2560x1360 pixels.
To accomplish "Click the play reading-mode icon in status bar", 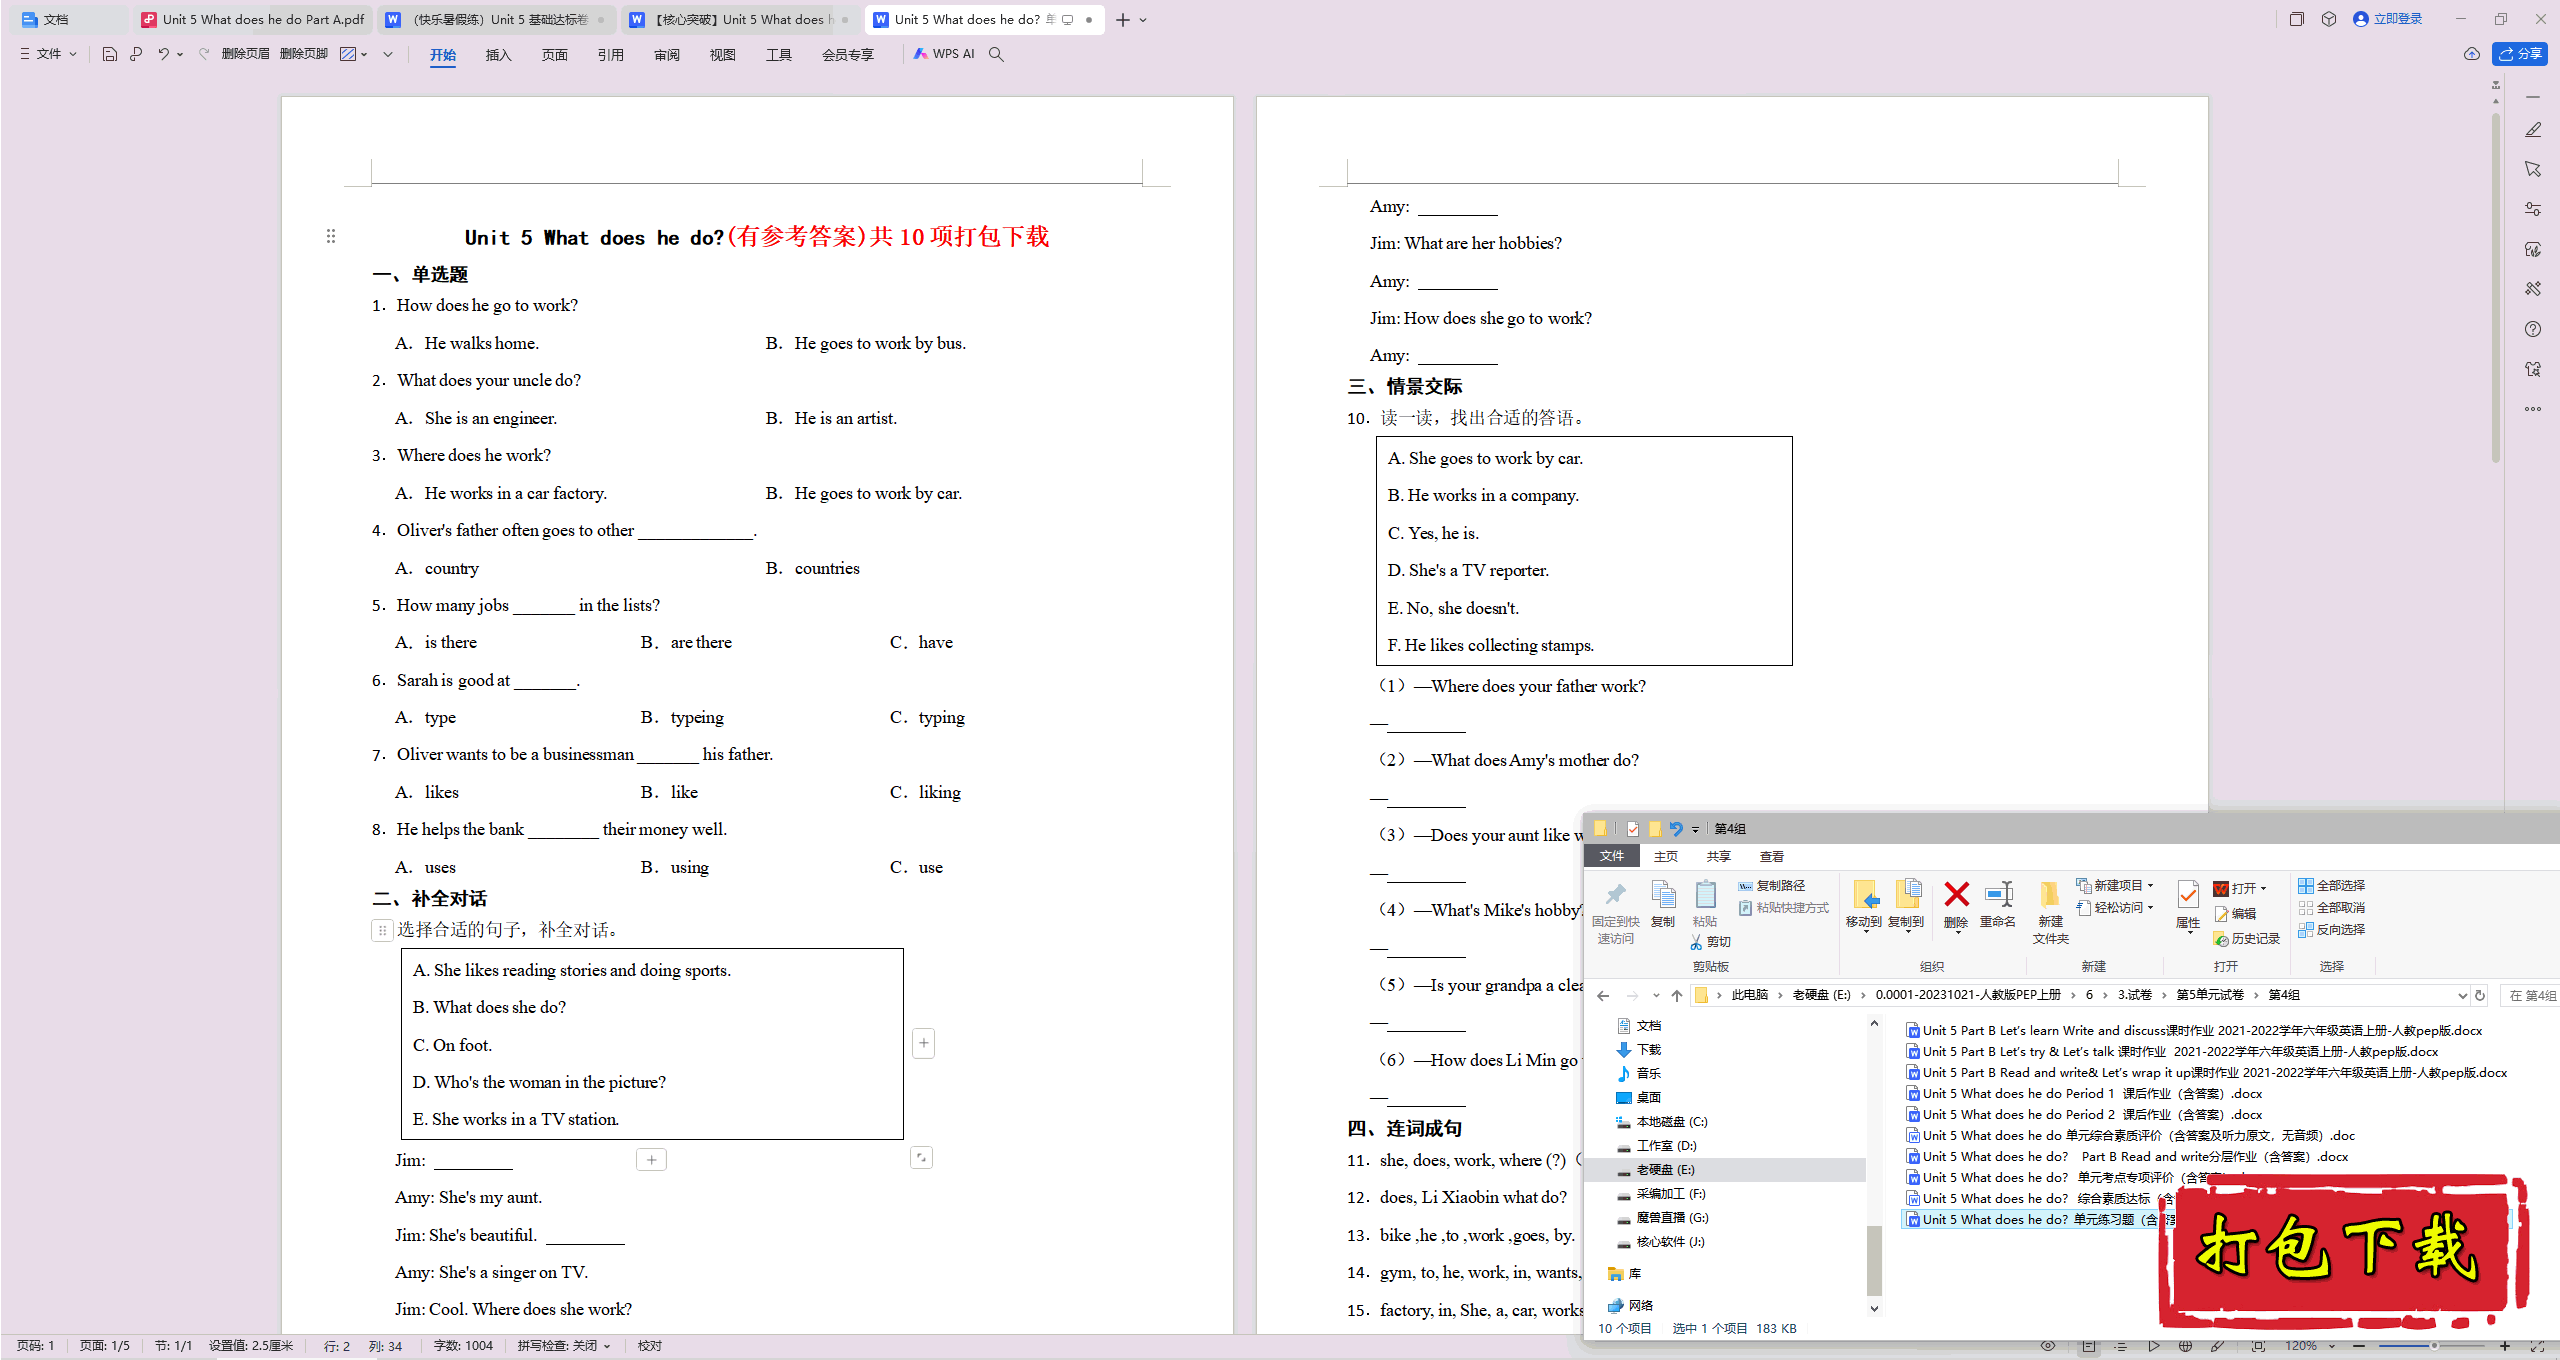I will [2153, 1346].
